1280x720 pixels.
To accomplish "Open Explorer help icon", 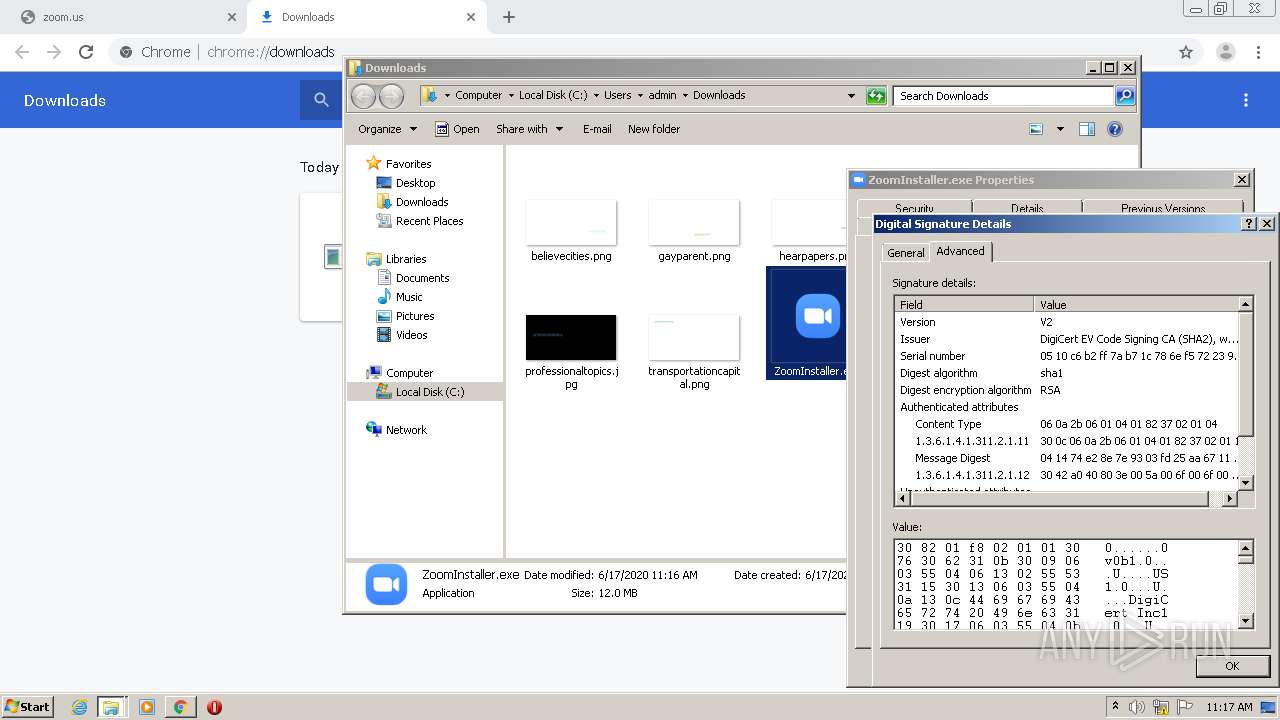I will [x=1115, y=129].
